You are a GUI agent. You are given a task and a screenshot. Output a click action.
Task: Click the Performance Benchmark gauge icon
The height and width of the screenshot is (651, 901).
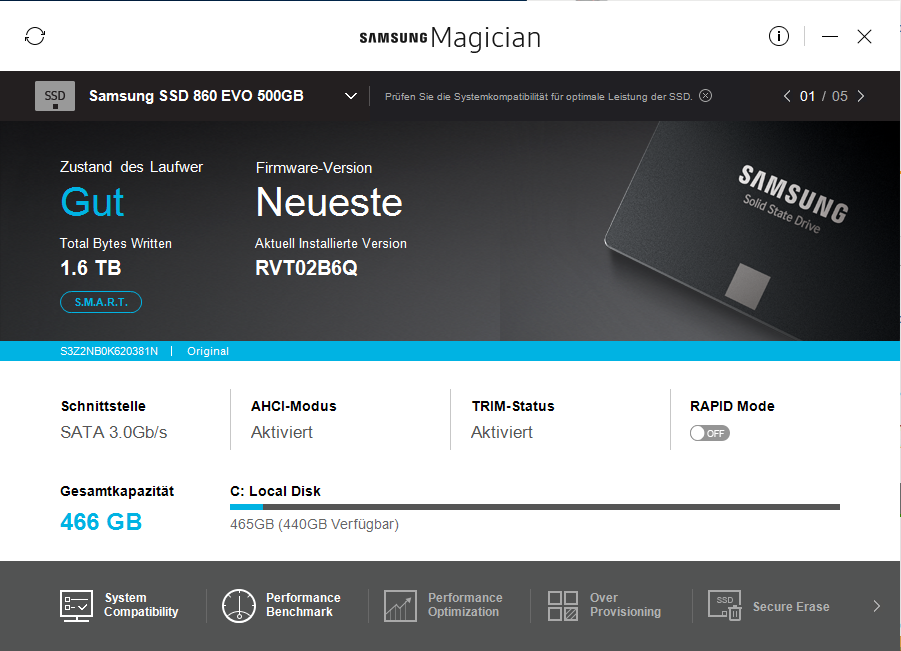pyautogui.click(x=238, y=606)
